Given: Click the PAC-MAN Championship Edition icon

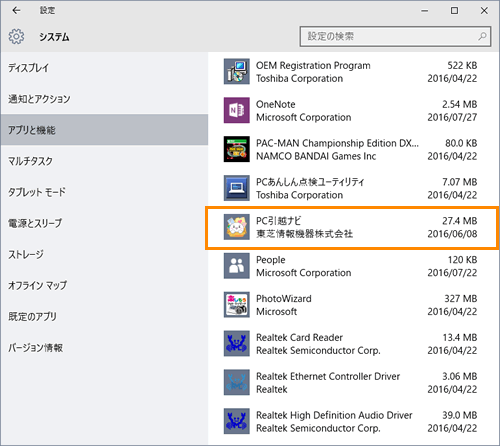Looking at the screenshot, I should [237, 149].
